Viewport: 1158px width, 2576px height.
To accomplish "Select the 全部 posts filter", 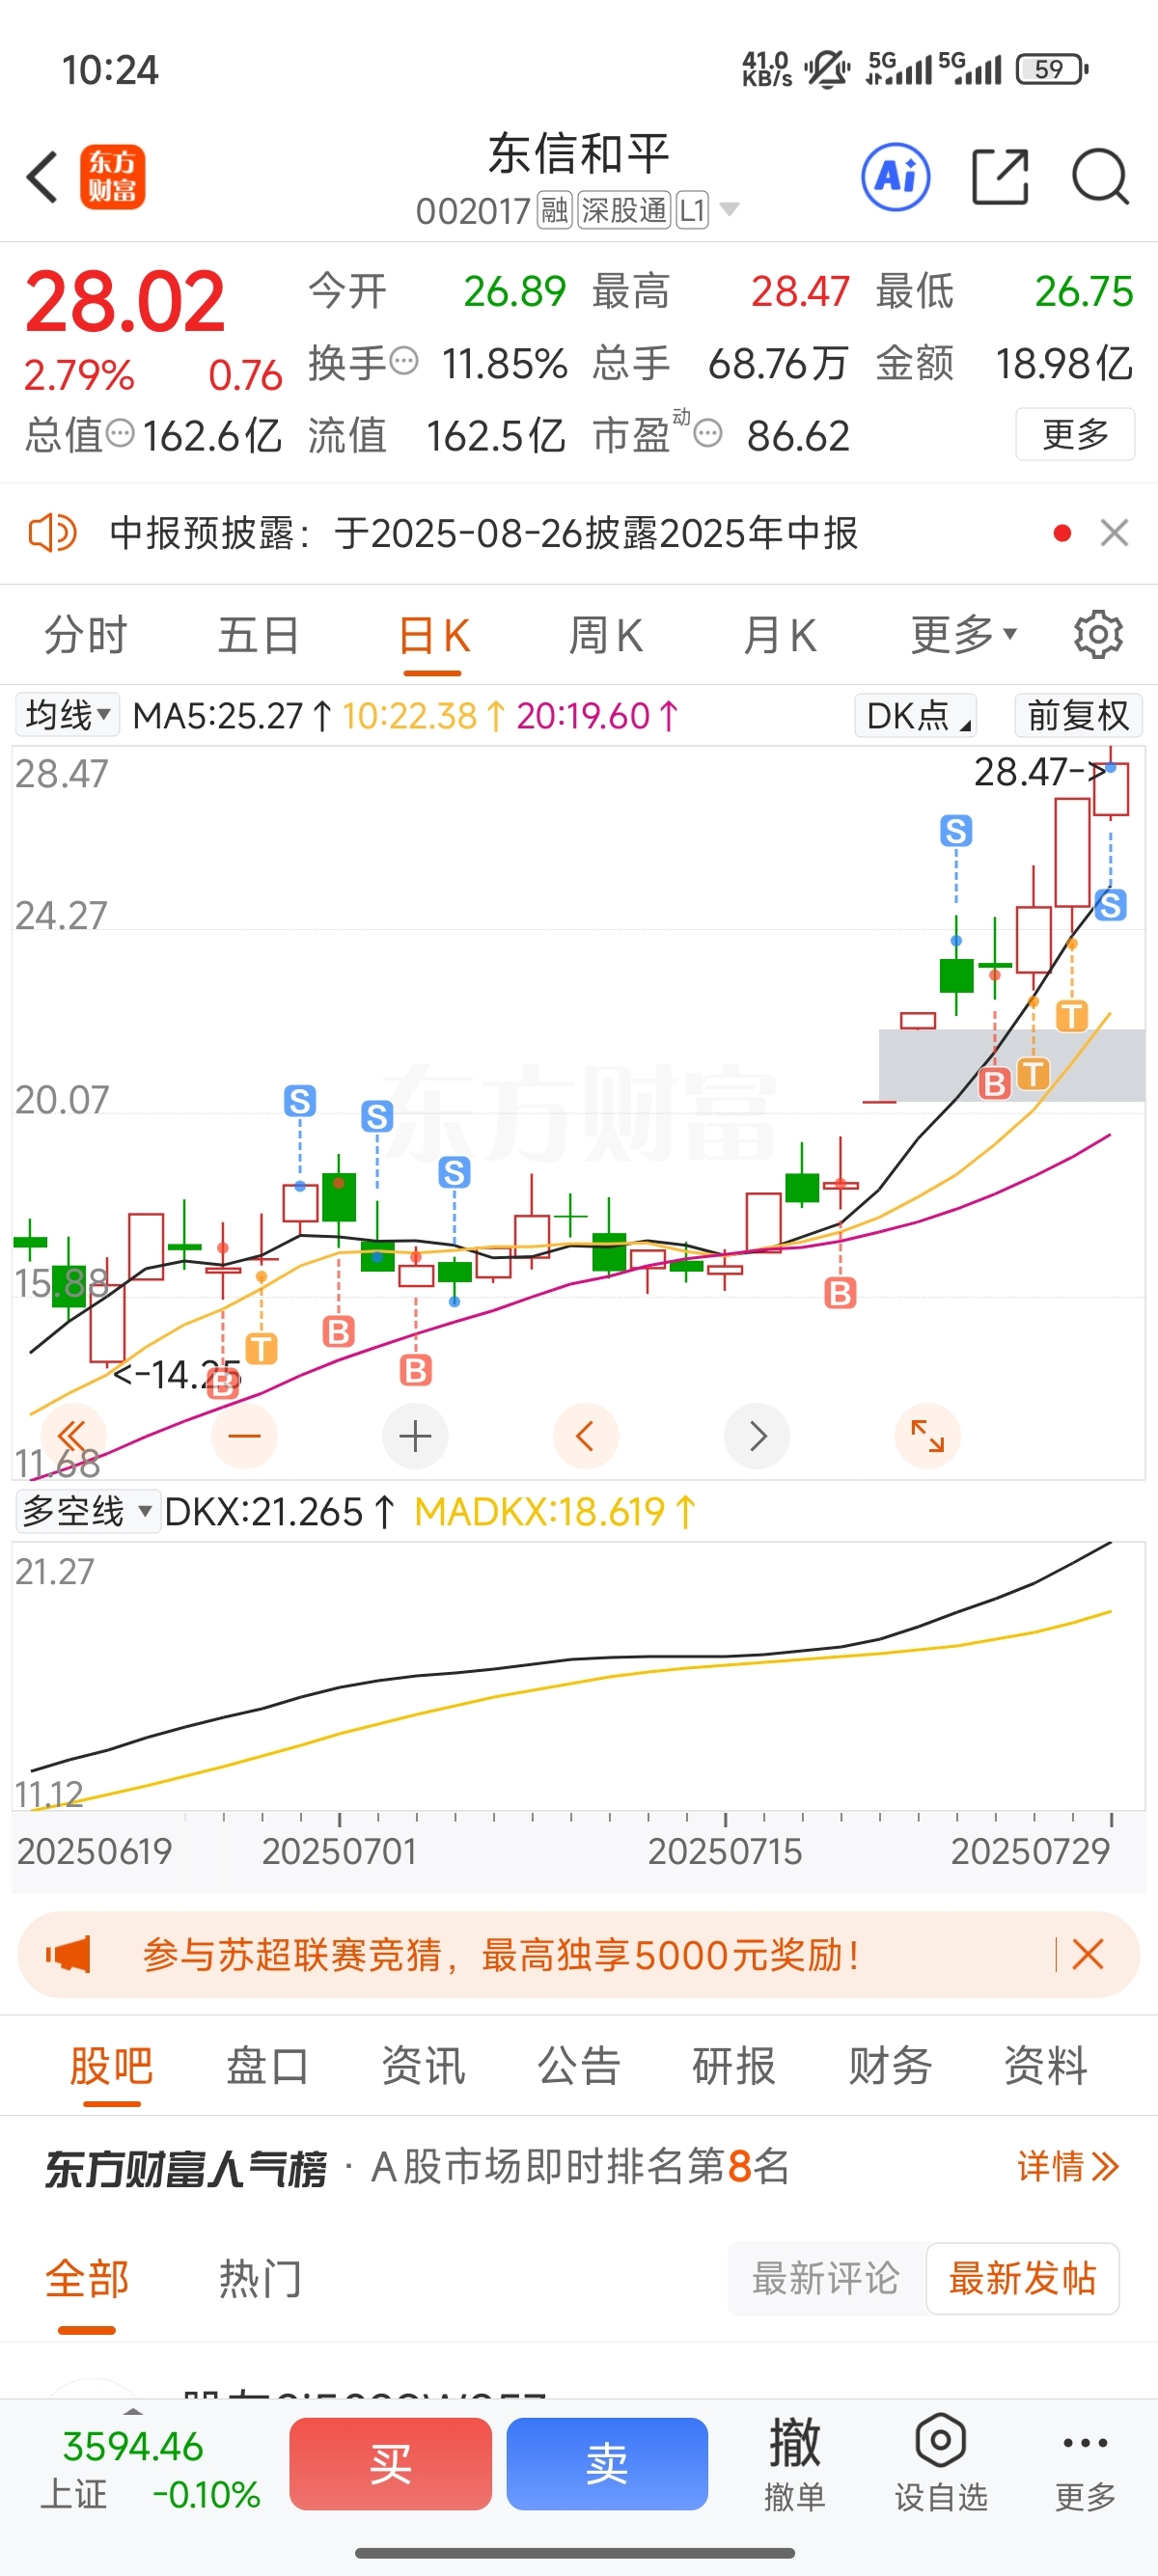I will click(87, 2280).
